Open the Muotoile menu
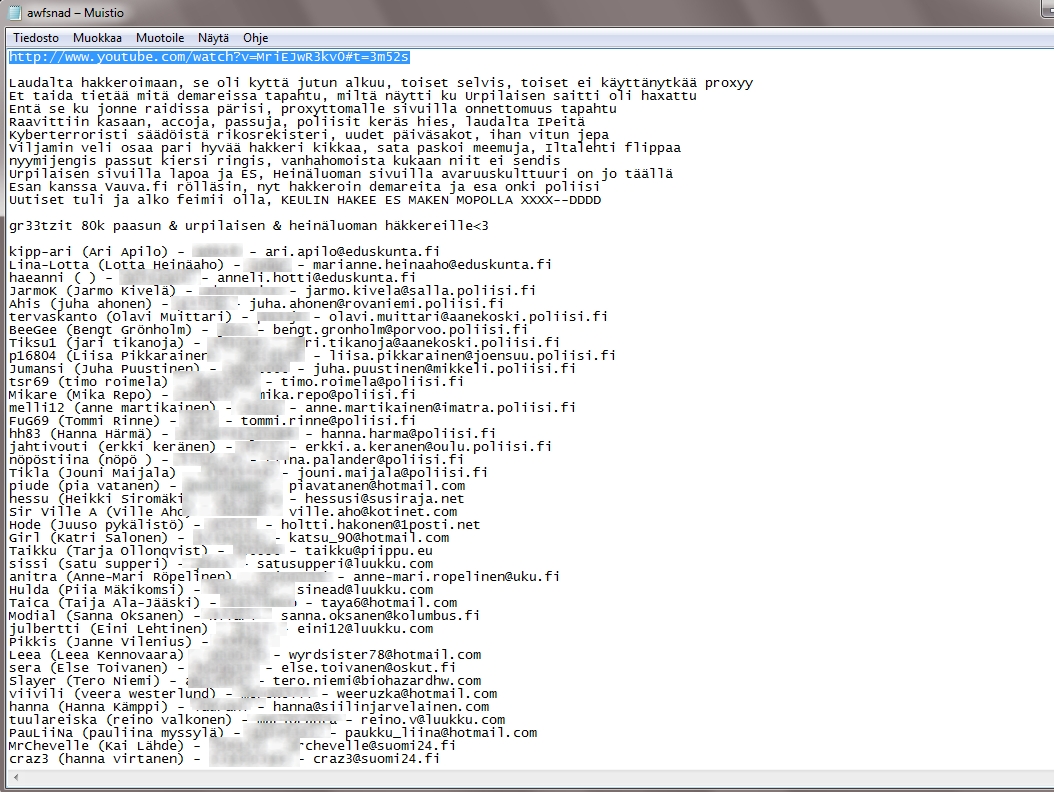The width and height of the screenshot is (1054, 792). coord(160,38)
